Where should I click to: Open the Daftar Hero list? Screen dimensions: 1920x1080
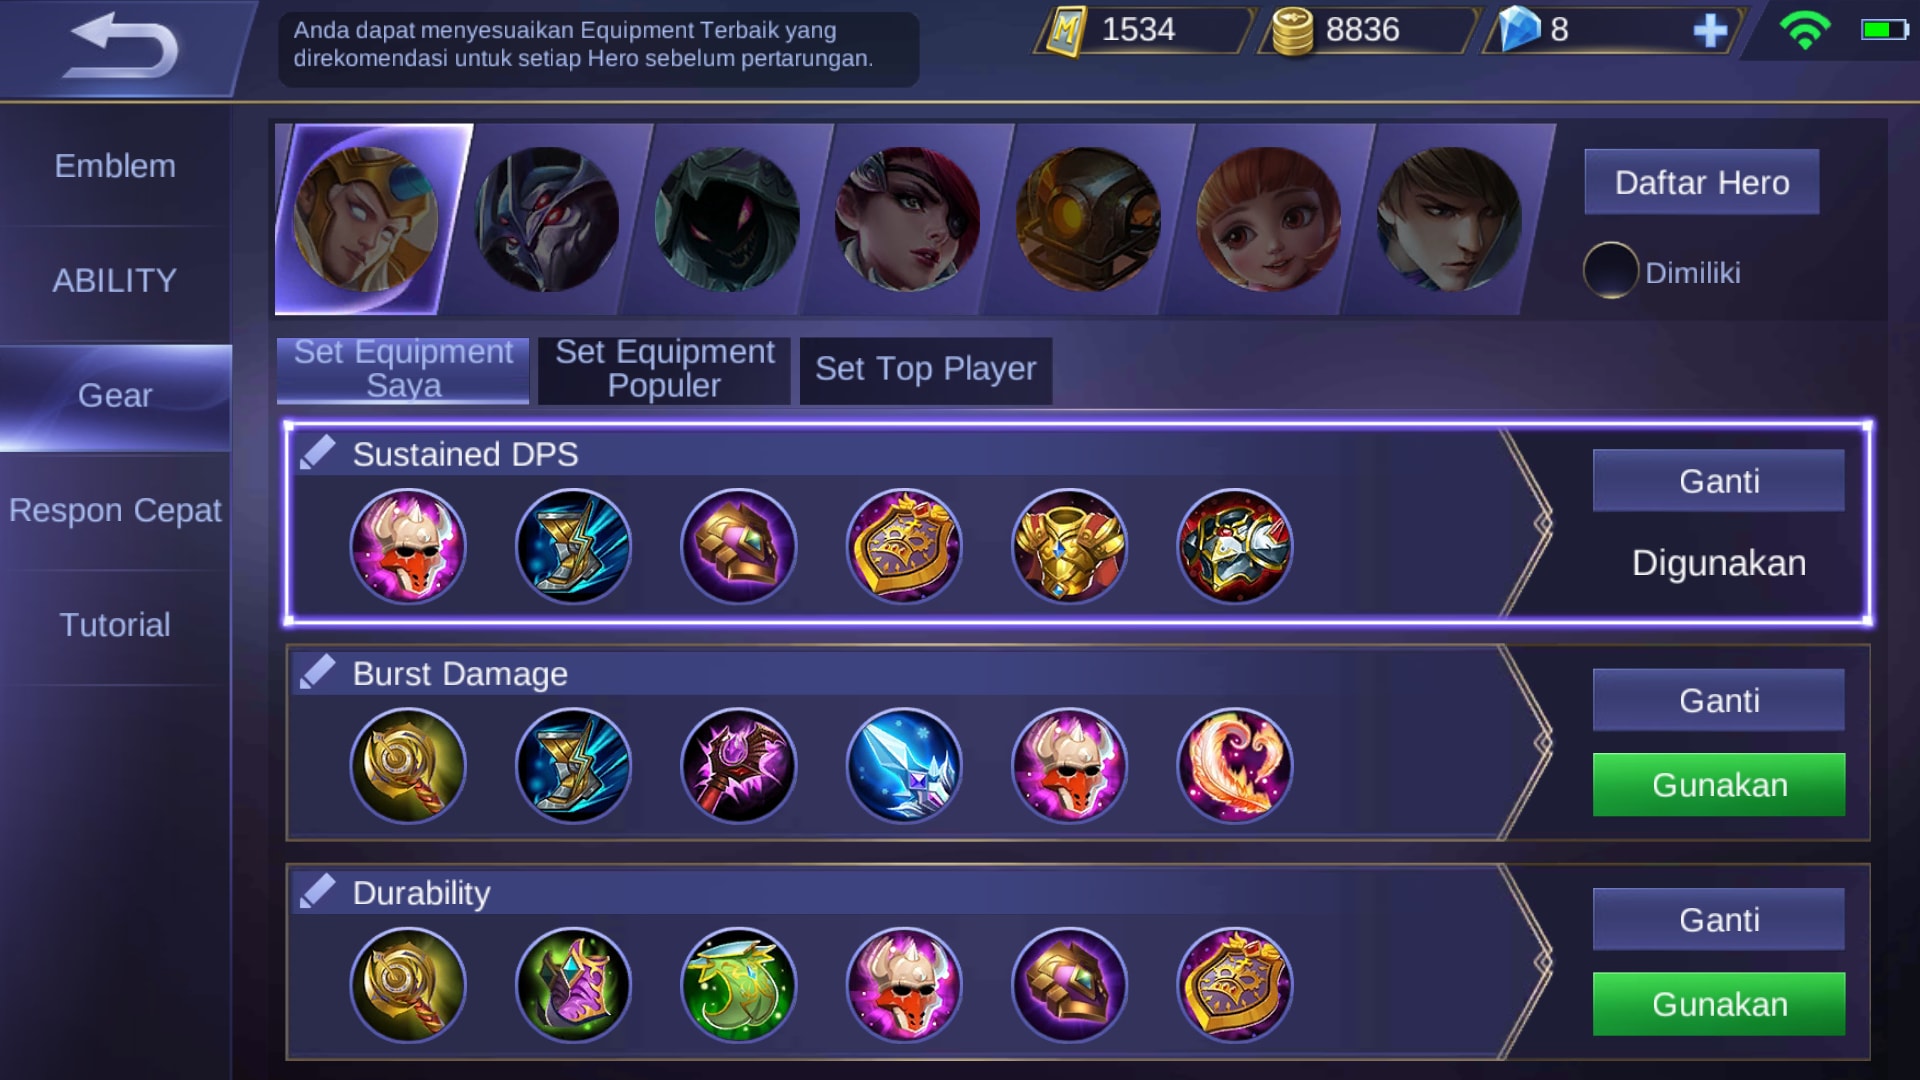pyautogui.click(x=1701, y=182)
